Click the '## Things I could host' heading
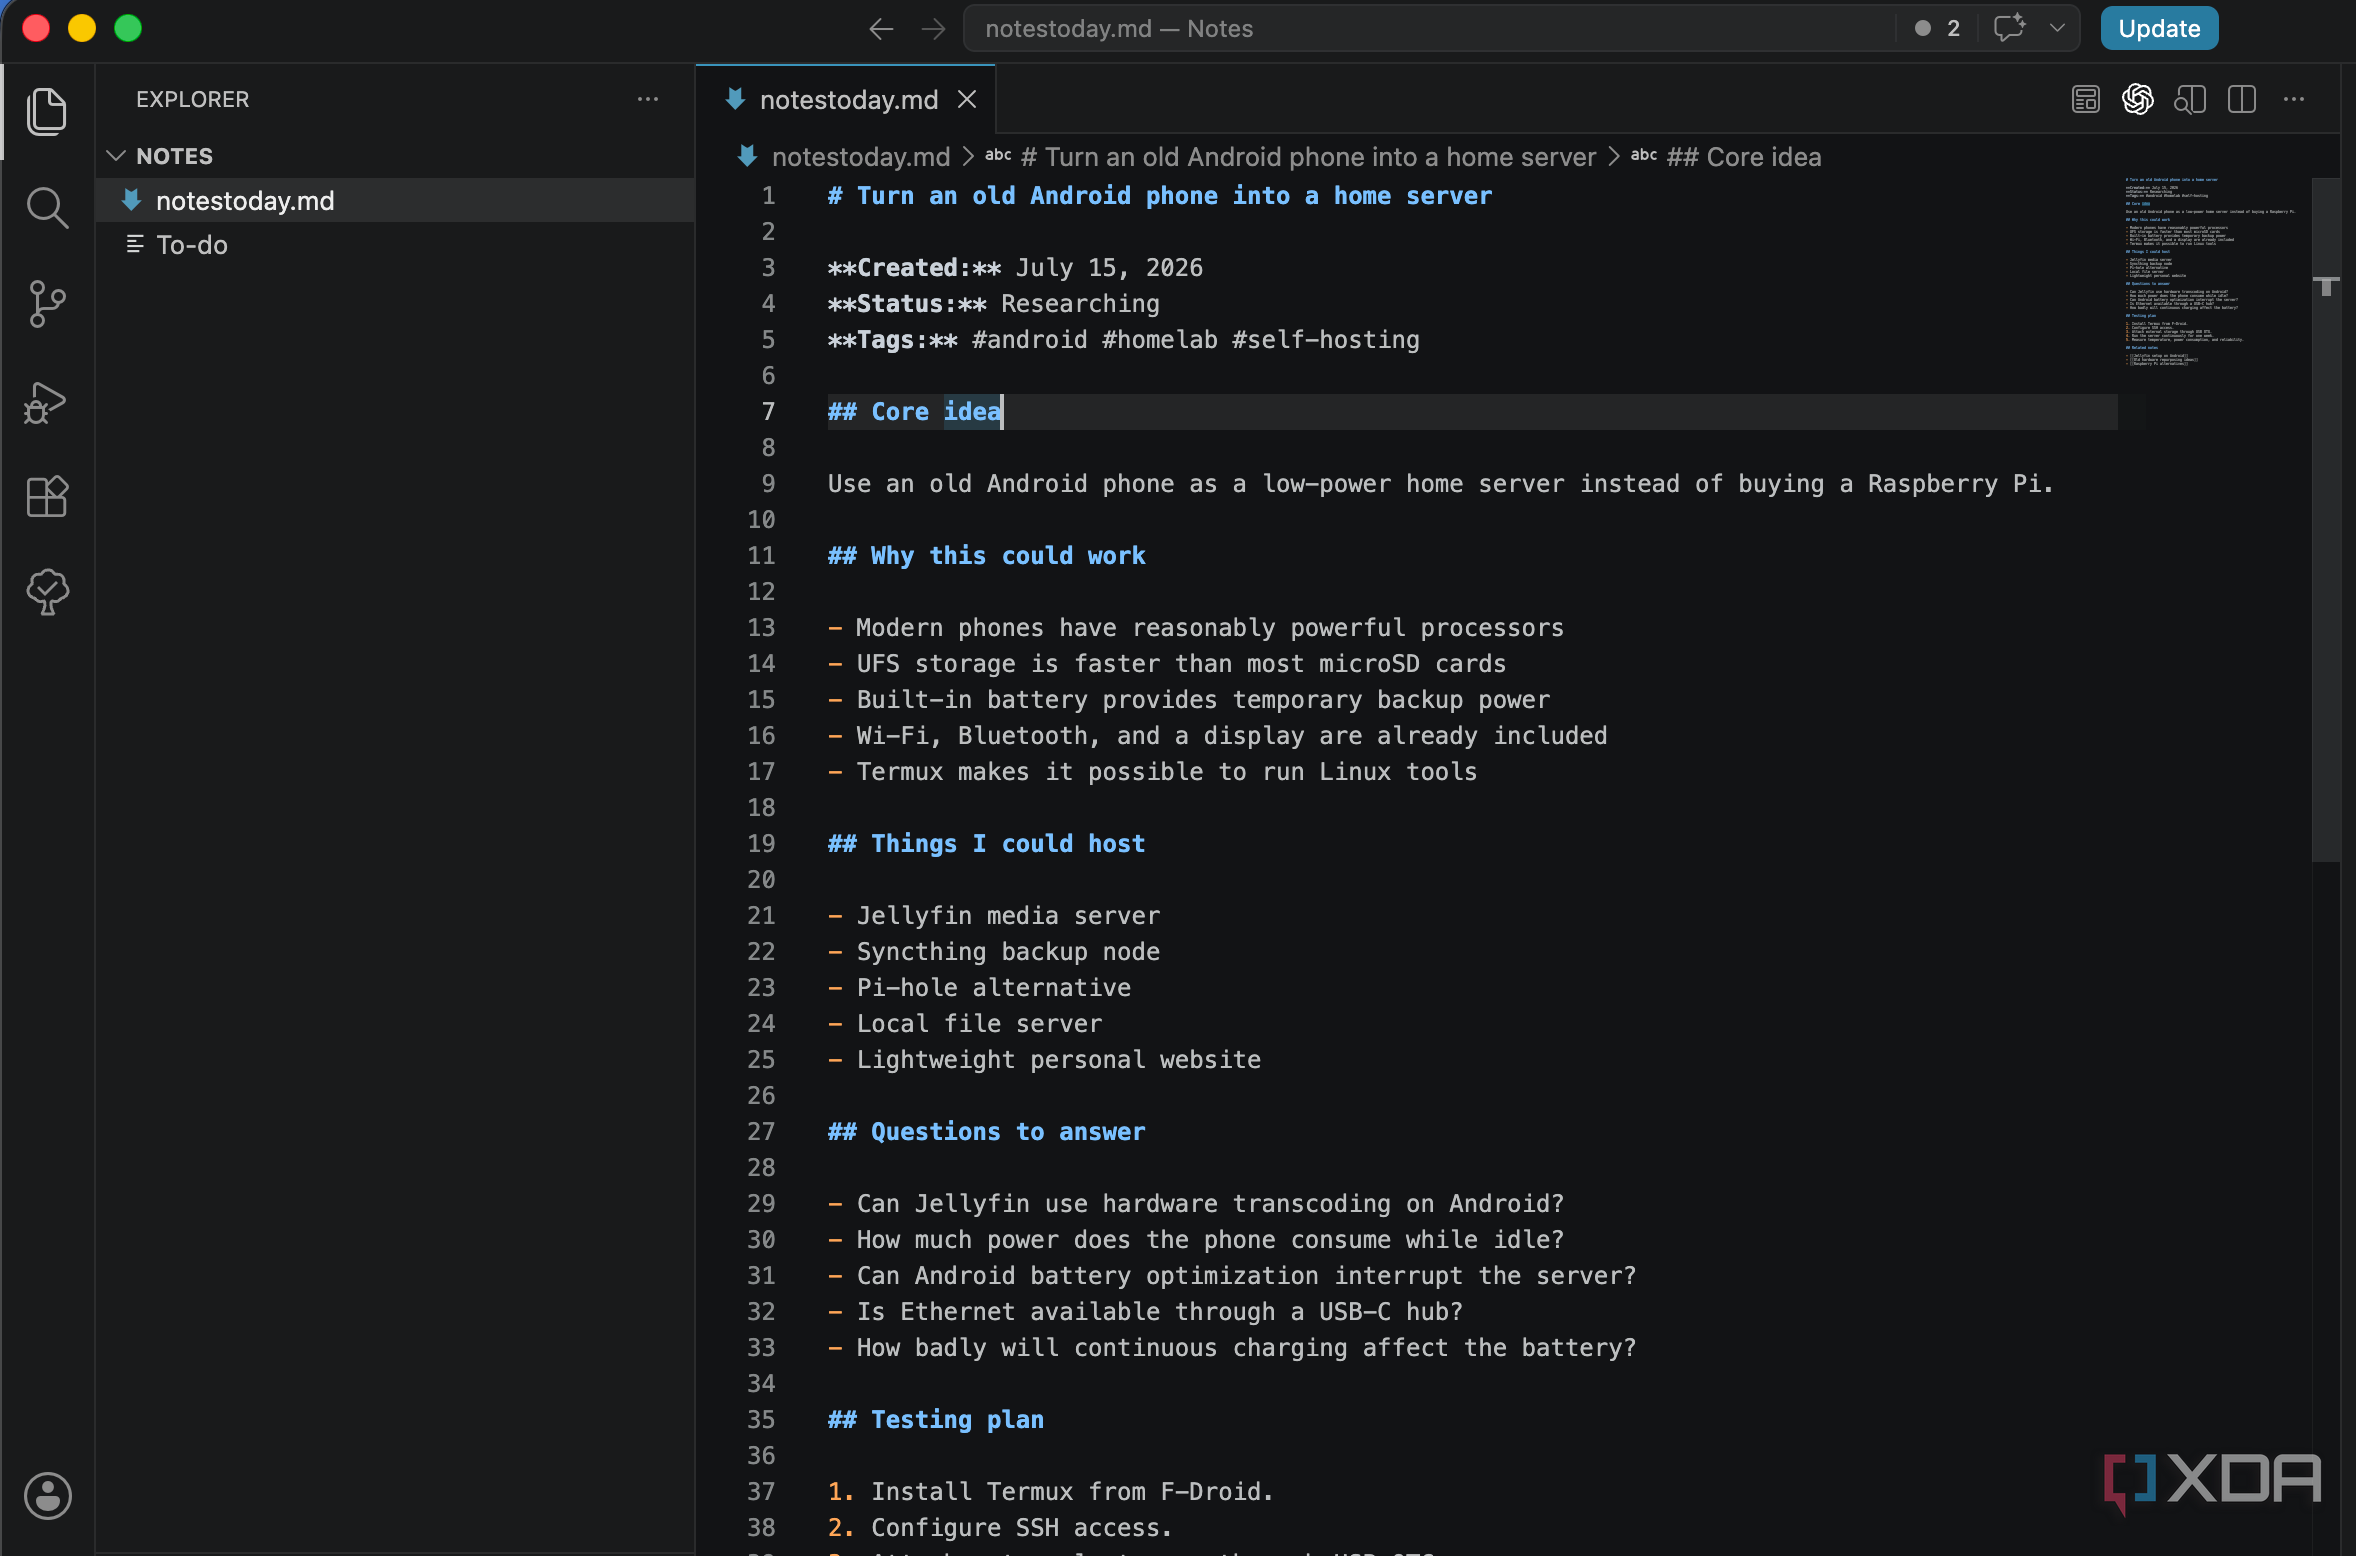The width and height of the screenshot is (2356, 1556). click(x=987, y=844)
